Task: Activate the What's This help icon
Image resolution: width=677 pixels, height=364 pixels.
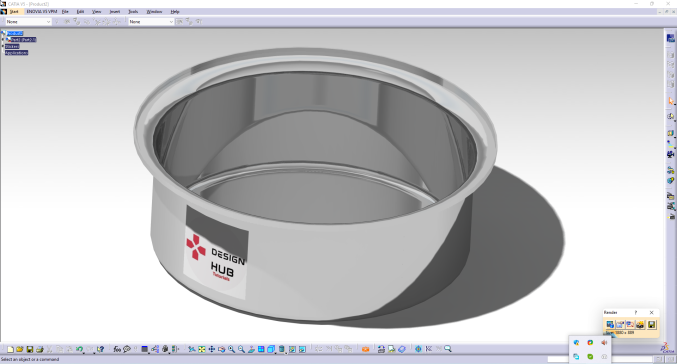Action: (x=100, y=349)
